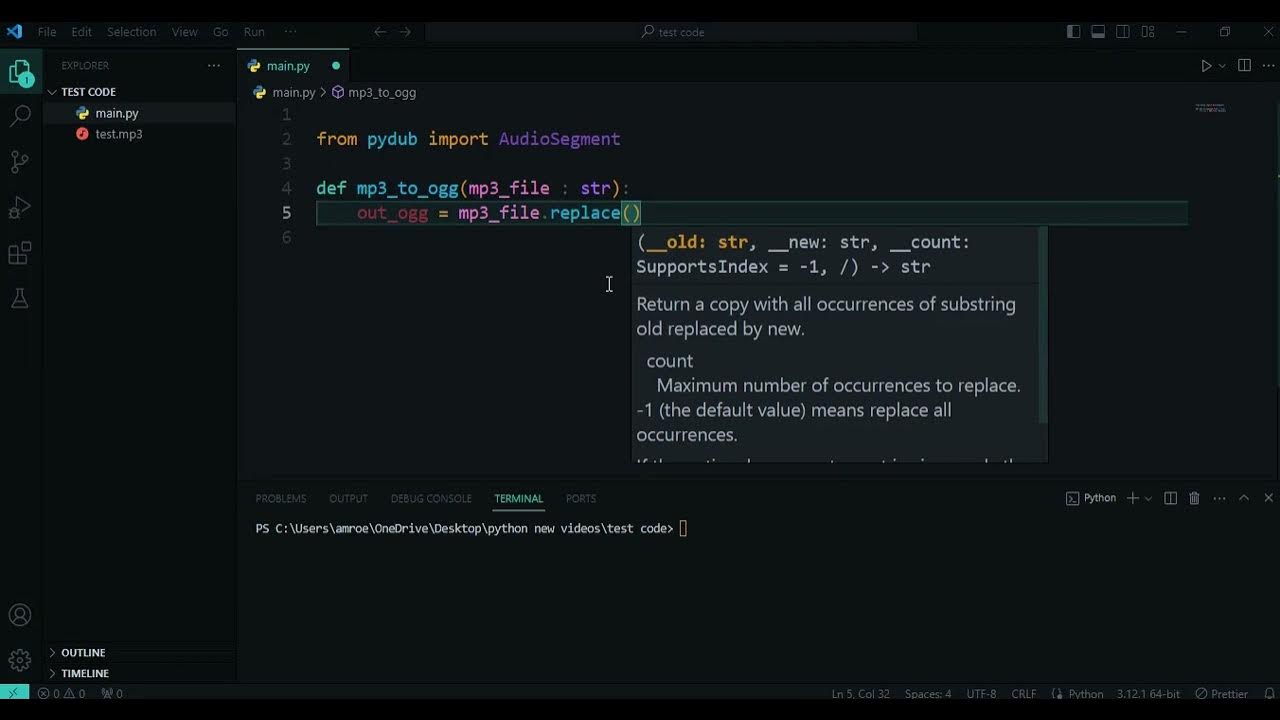Open the Explorer view in activity bar
This screenshot has width=1280, height=720.
click(x=20, y=72)
